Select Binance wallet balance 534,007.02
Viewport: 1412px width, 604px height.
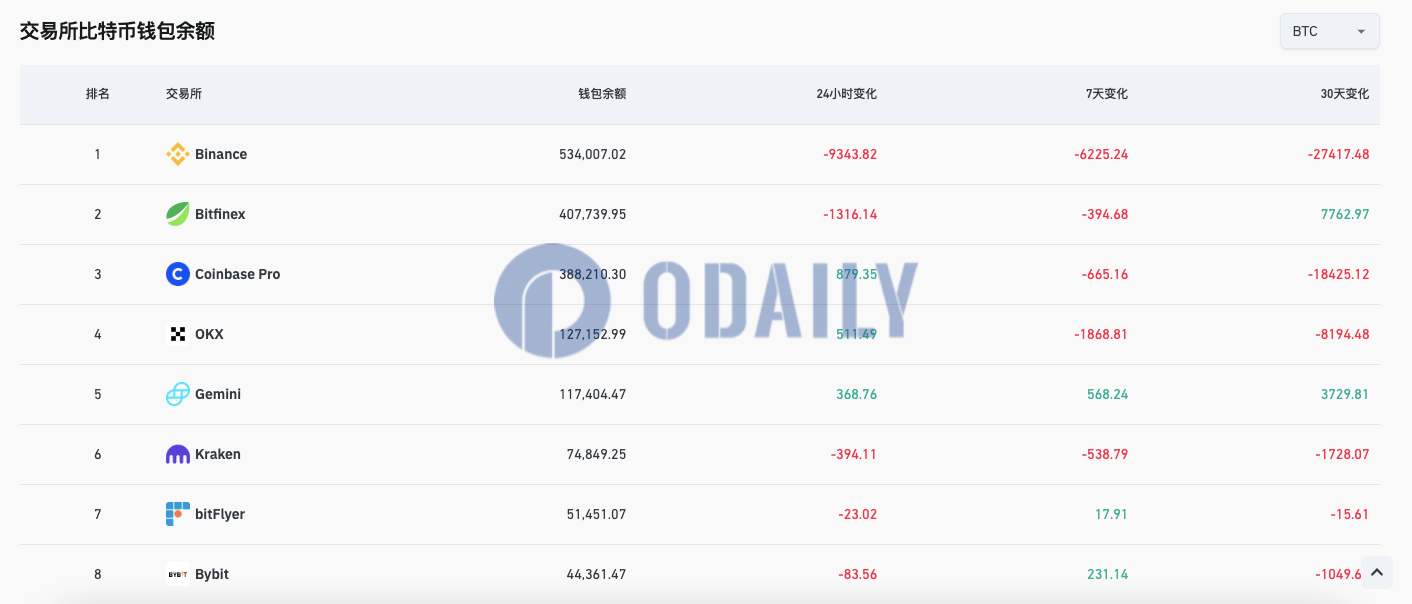pos(592,154)
